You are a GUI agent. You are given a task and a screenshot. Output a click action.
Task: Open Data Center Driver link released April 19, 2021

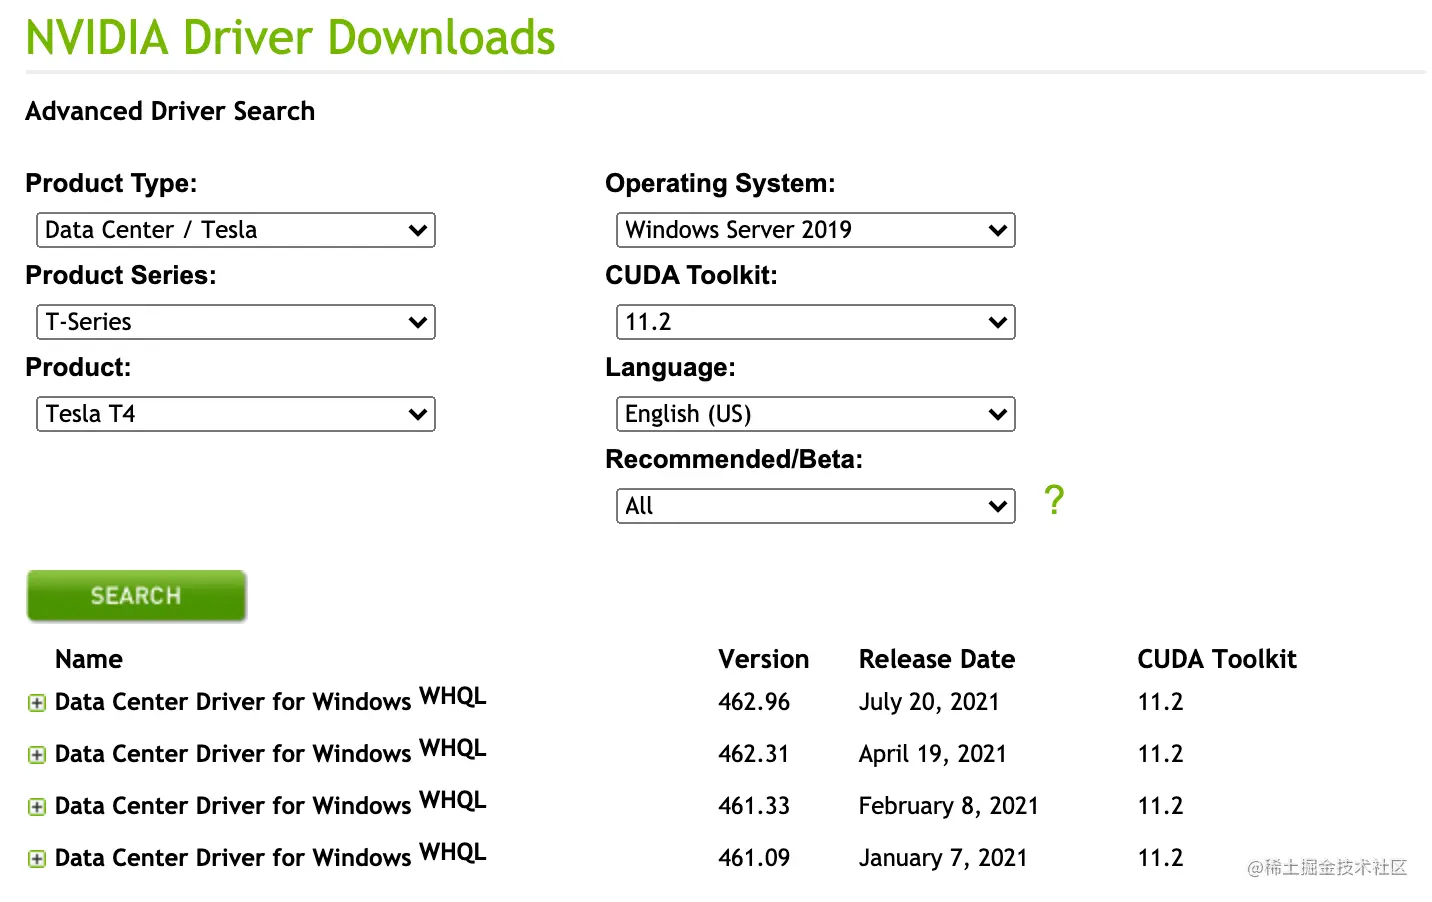(x=270, y=752)
